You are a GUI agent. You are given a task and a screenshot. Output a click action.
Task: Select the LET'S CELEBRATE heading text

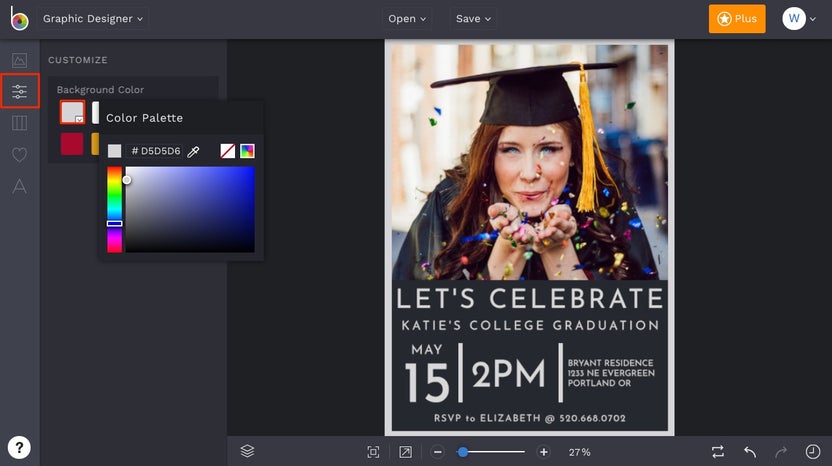point(530,298)
